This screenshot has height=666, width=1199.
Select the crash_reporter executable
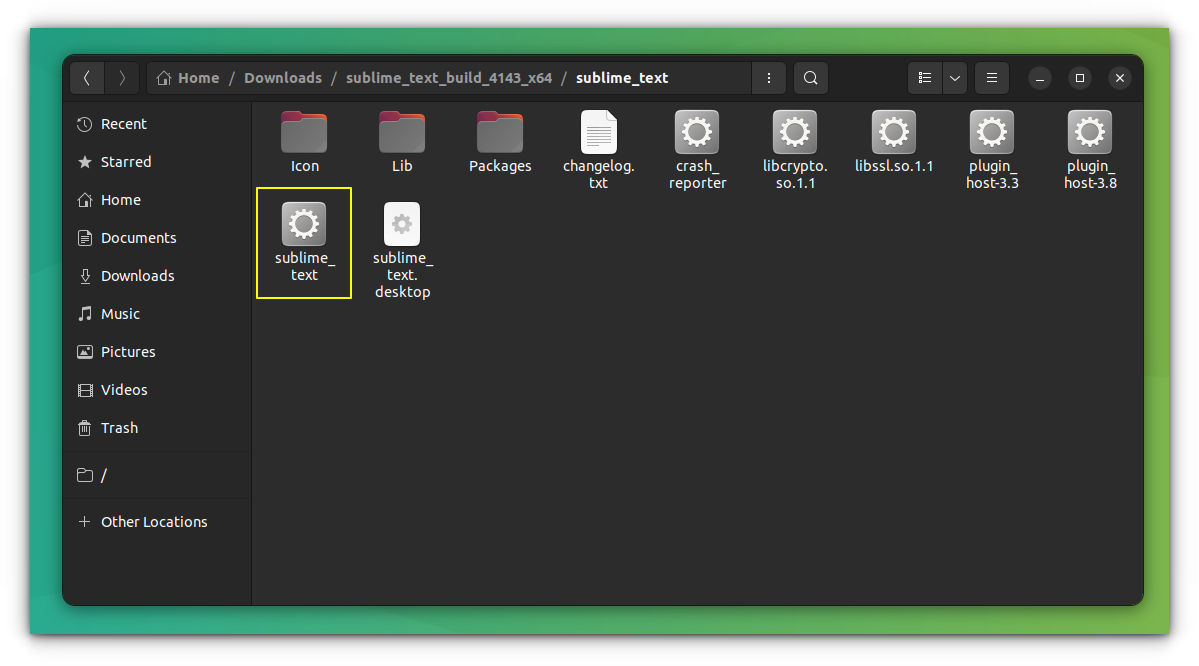(697, 151)
